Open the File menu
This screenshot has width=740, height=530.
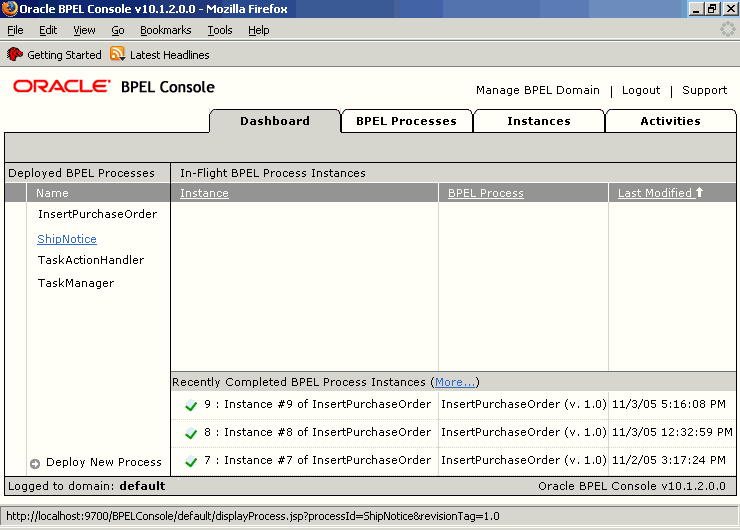coord(15,30)
